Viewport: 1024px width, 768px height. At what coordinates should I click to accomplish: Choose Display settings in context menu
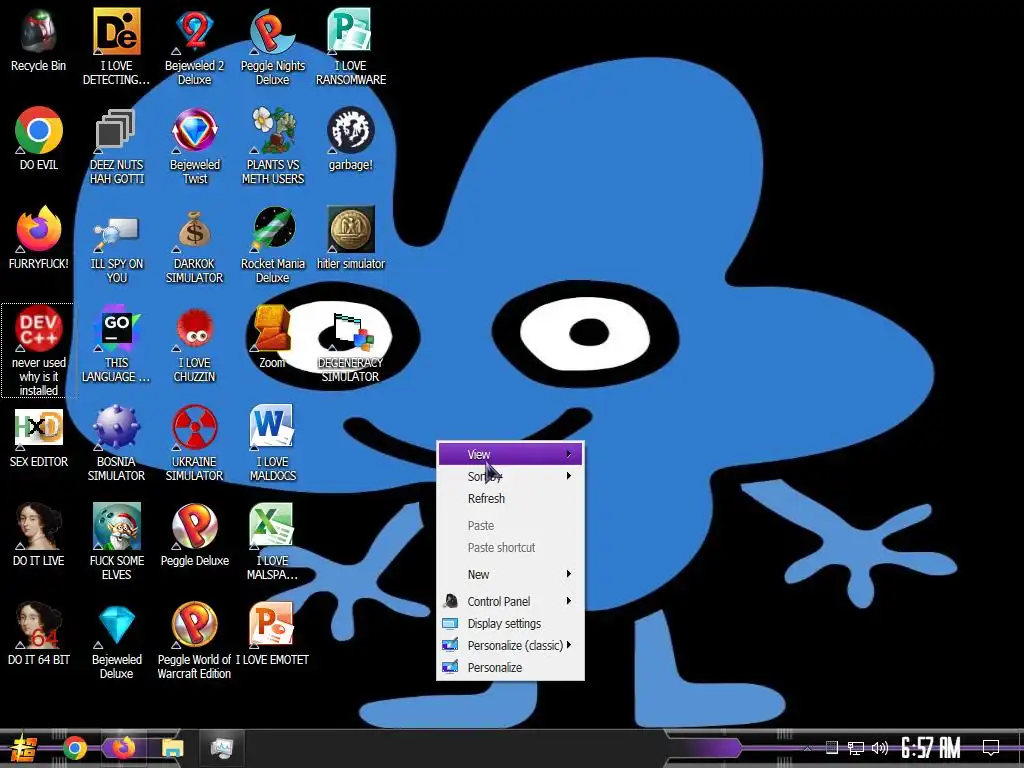tap(510, 624)
